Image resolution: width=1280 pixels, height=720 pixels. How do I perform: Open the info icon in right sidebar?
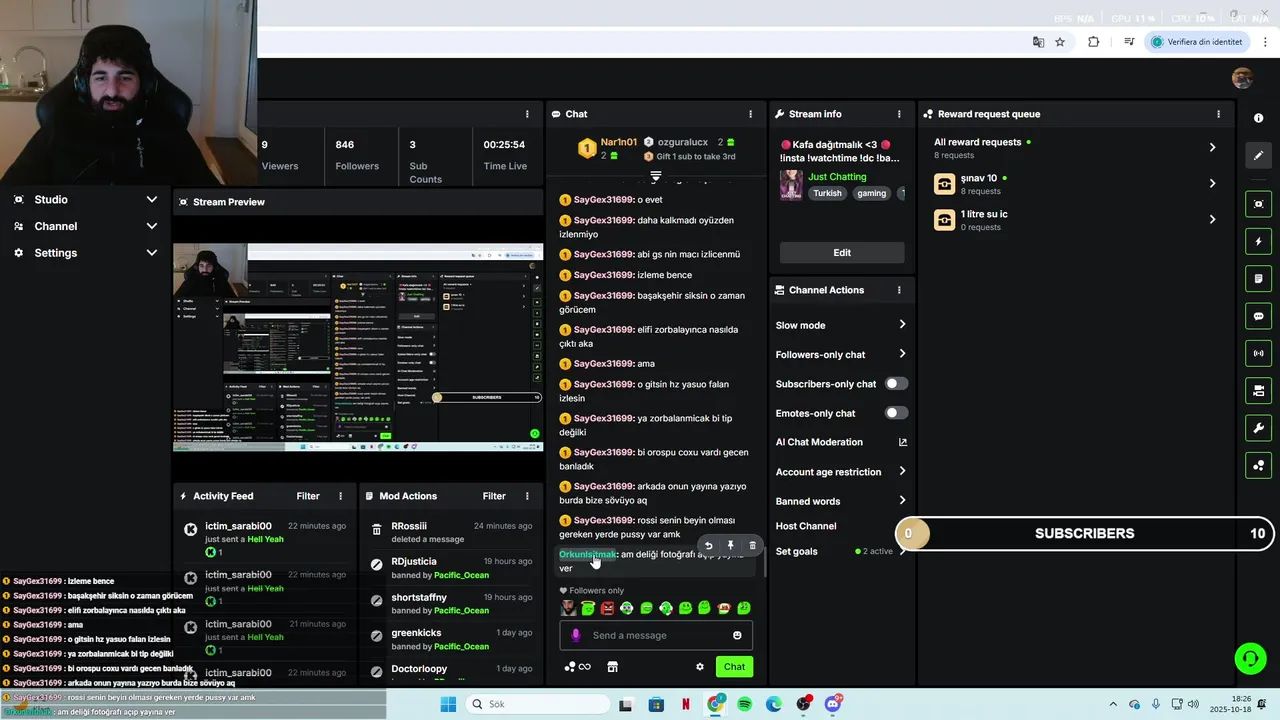pos(1258,118)
